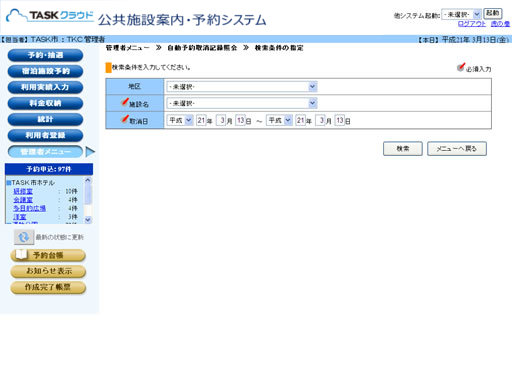The height and width of the screenshot is (384, 512).
Task: Open the 予約台帳 button
Action: [48, 255]
